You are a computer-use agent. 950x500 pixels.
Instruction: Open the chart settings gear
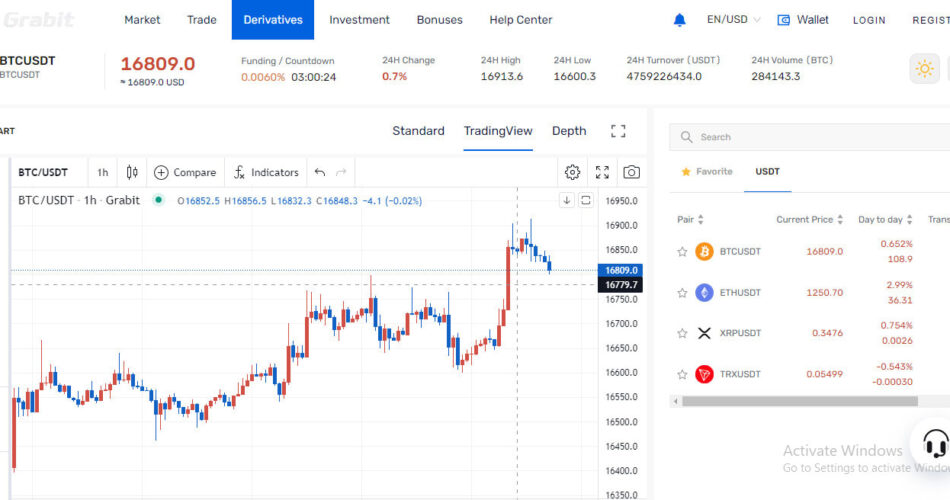[x=572, y=172]
